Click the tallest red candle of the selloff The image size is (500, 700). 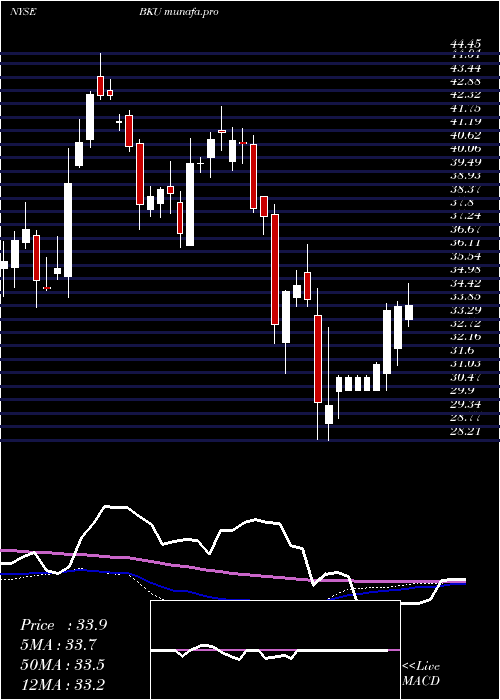[x=275, y=269]
